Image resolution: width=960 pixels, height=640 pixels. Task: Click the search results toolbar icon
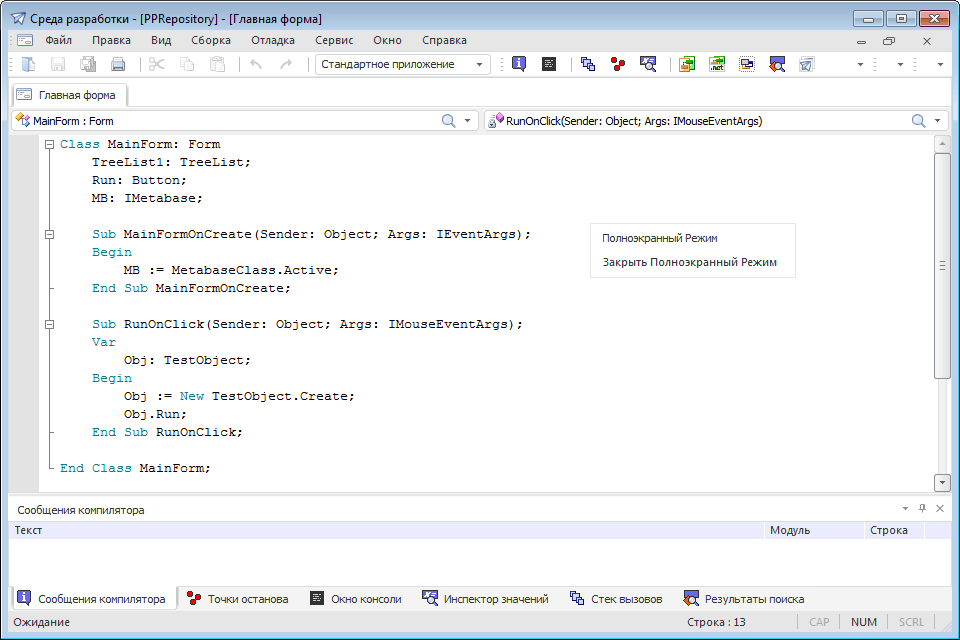(777, 64)
